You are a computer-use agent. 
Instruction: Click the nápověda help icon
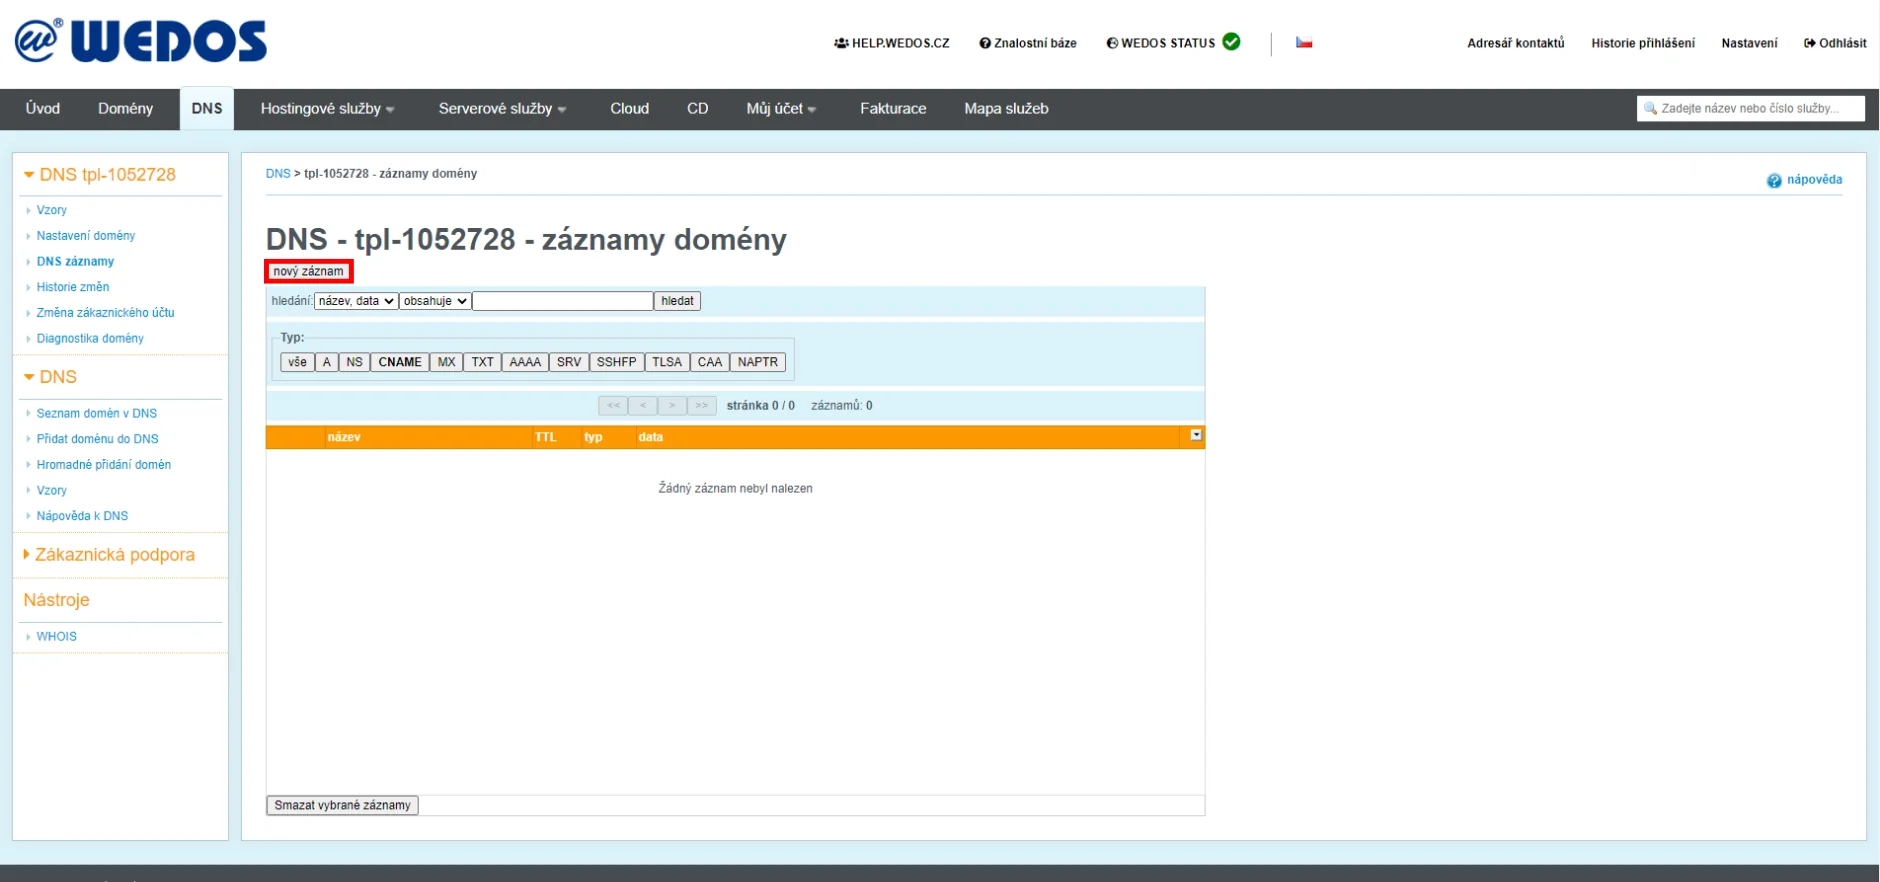[1774, 181]
